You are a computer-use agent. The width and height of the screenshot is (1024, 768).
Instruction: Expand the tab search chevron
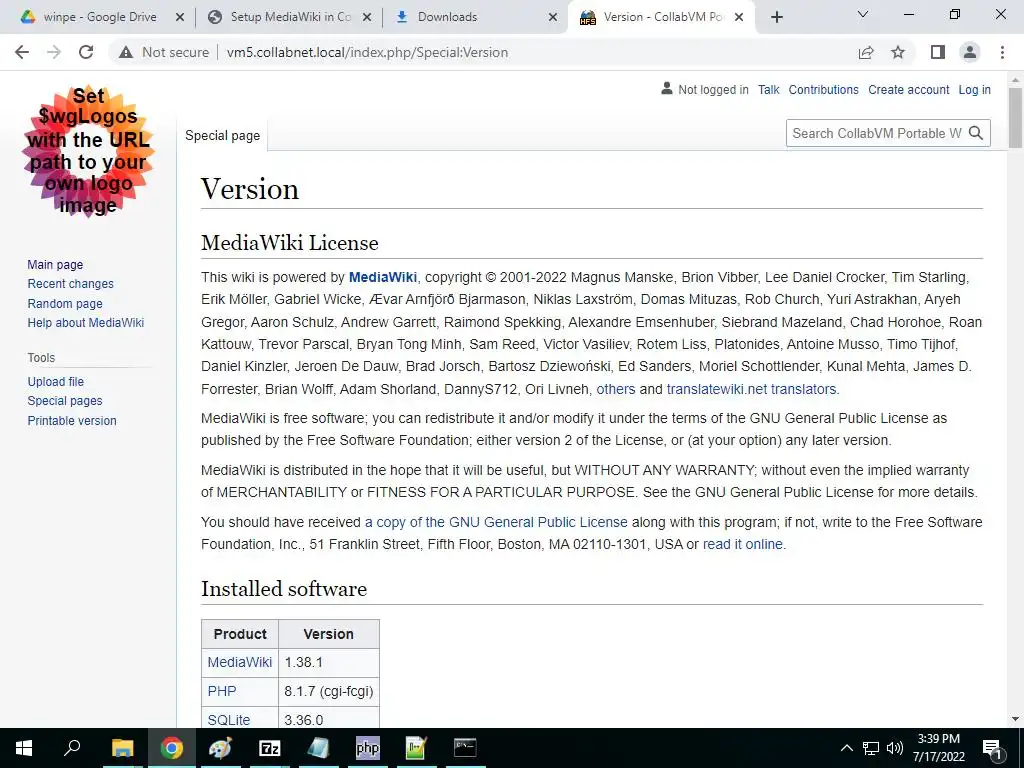(863, 14)
